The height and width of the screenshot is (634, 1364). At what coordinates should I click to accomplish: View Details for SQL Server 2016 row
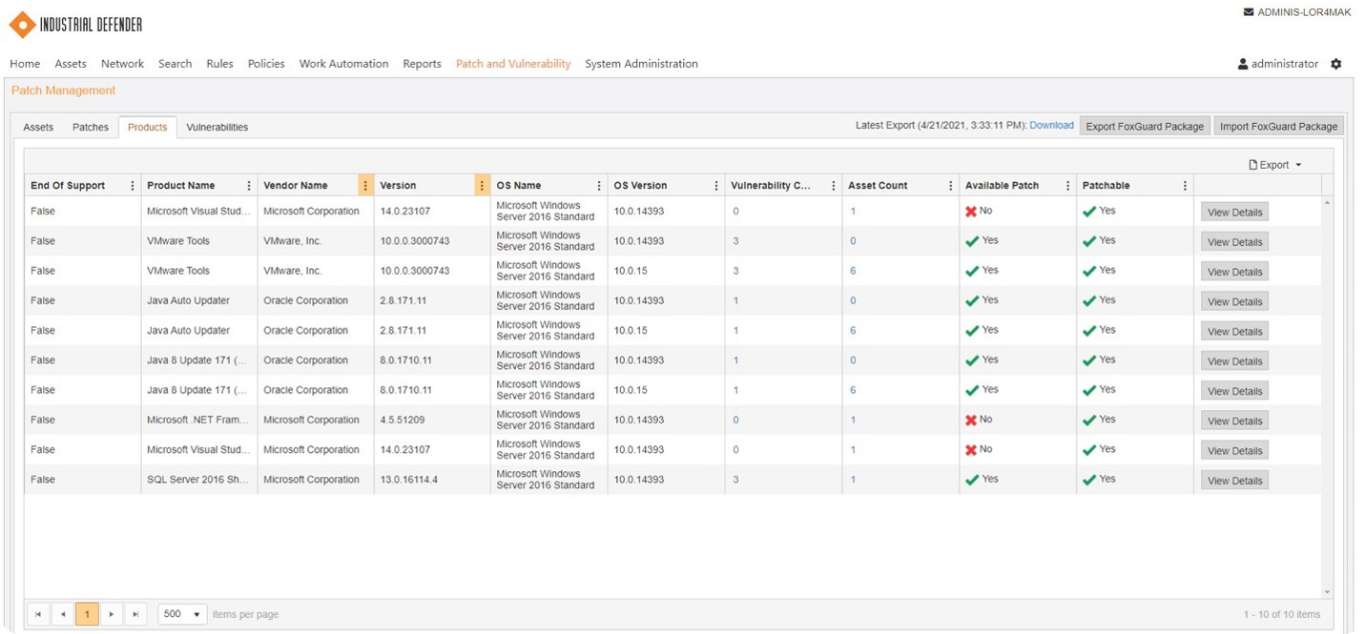tap(1235, 480)
